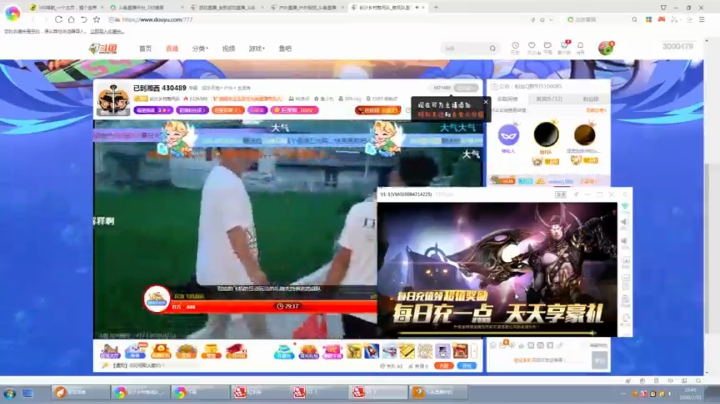Select first tab in chat panel
This screenshot has height=404, width=720.
507,99
